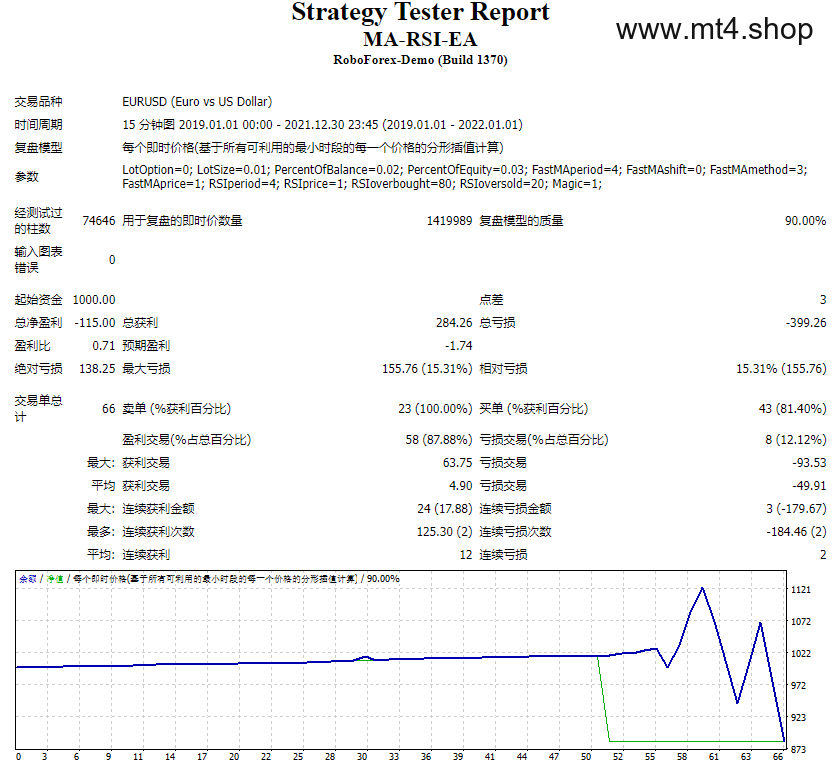Click average consecutive wins value 12
This screenshot has width=834, height=766.
pyautogui.click(x=466, y=555)
